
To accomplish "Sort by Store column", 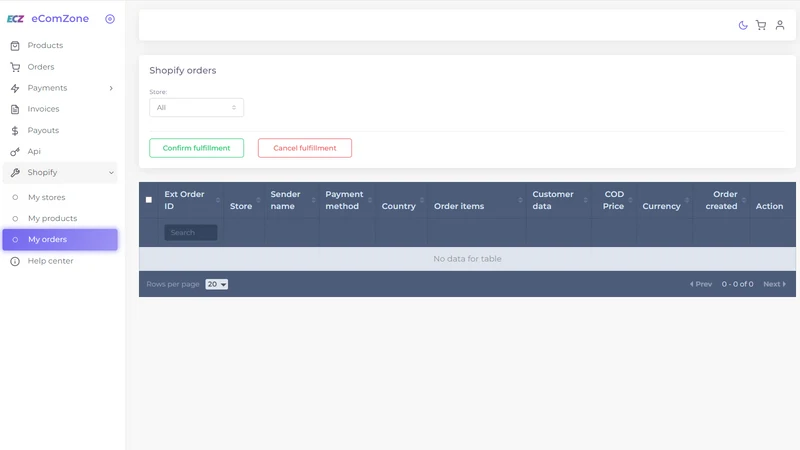I will point(258,200).
